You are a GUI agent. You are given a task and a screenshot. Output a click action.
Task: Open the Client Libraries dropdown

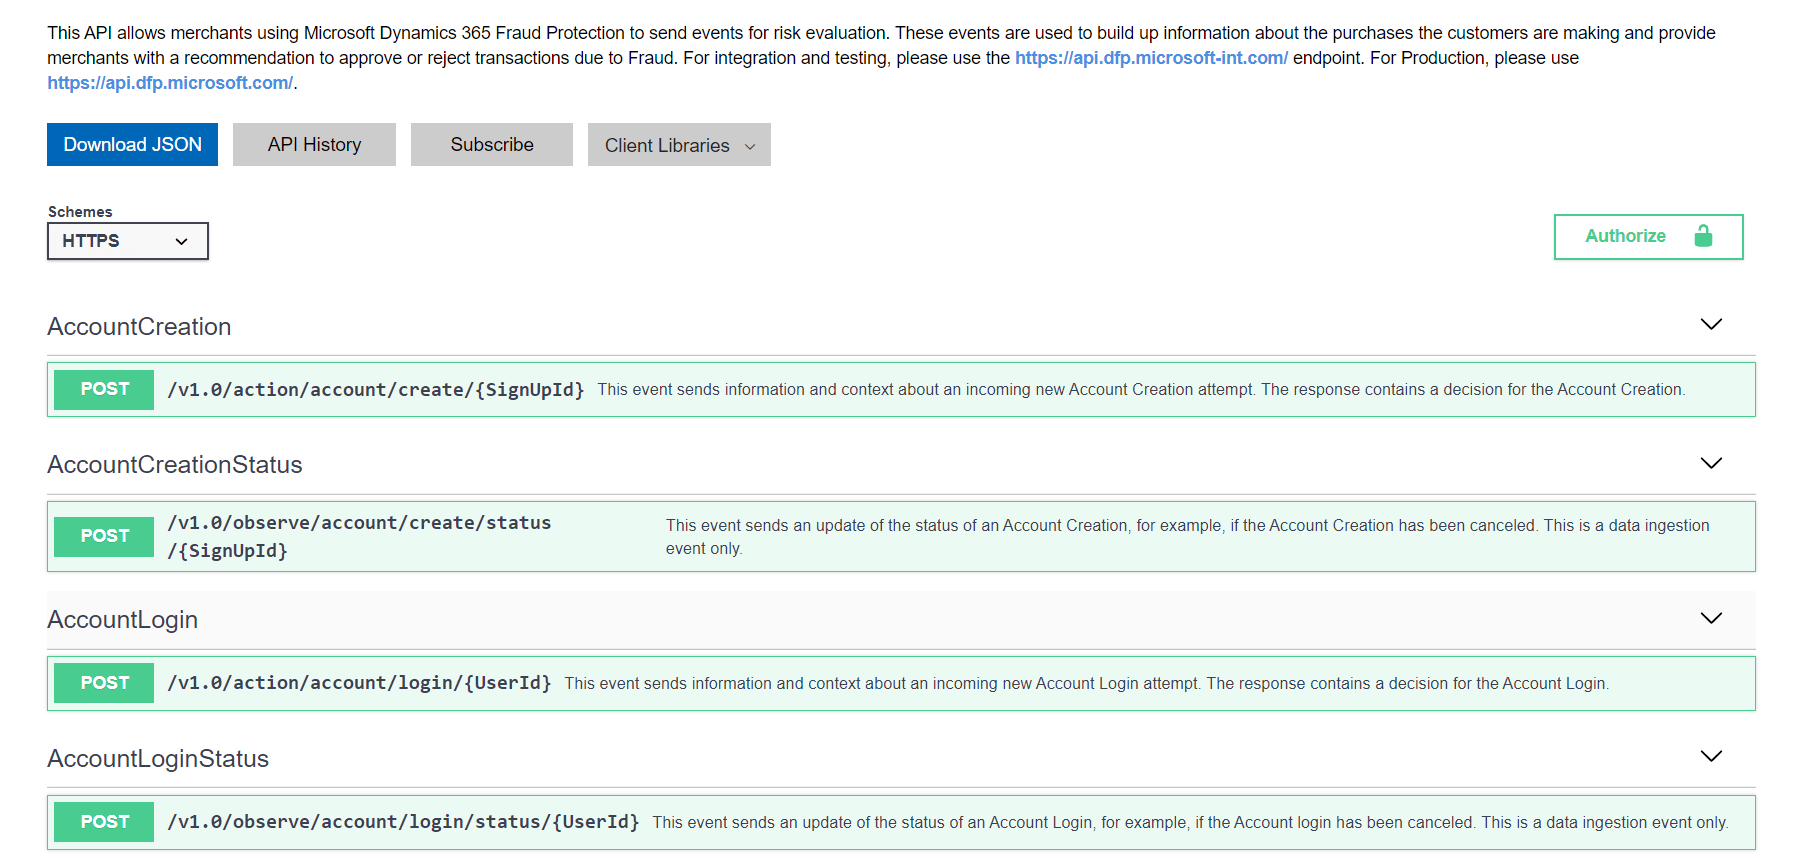679,145
